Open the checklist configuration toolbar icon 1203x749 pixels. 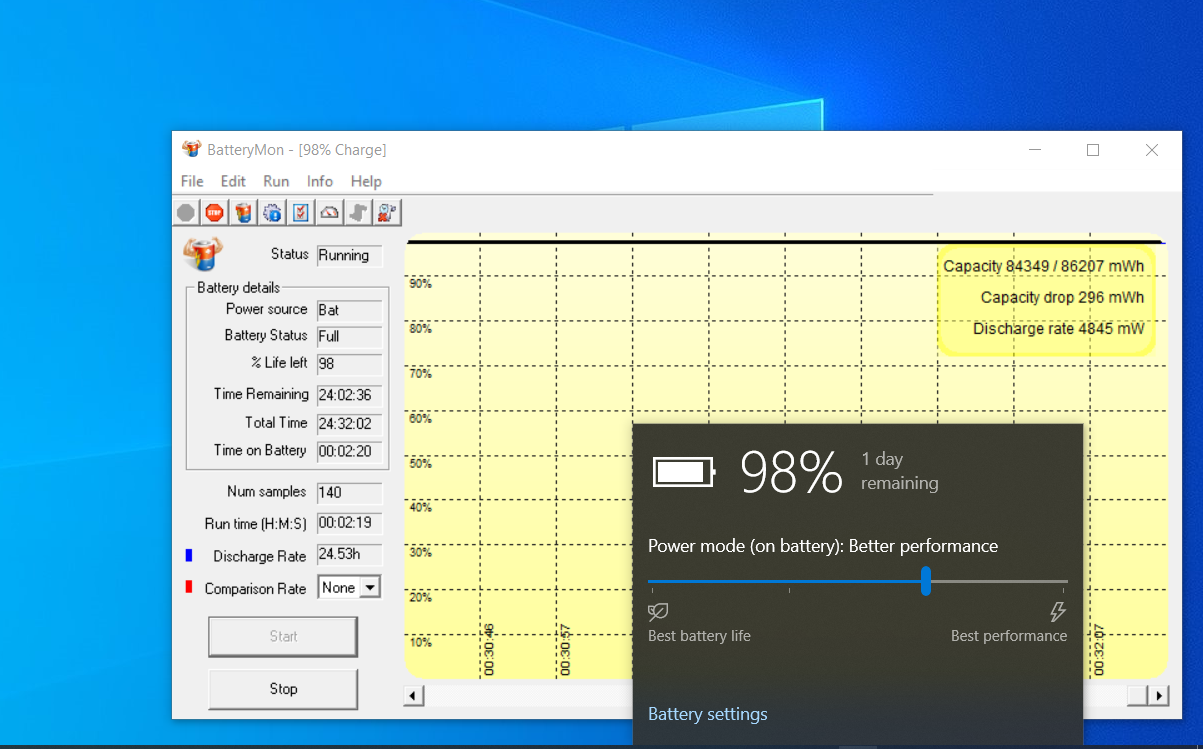300,212
